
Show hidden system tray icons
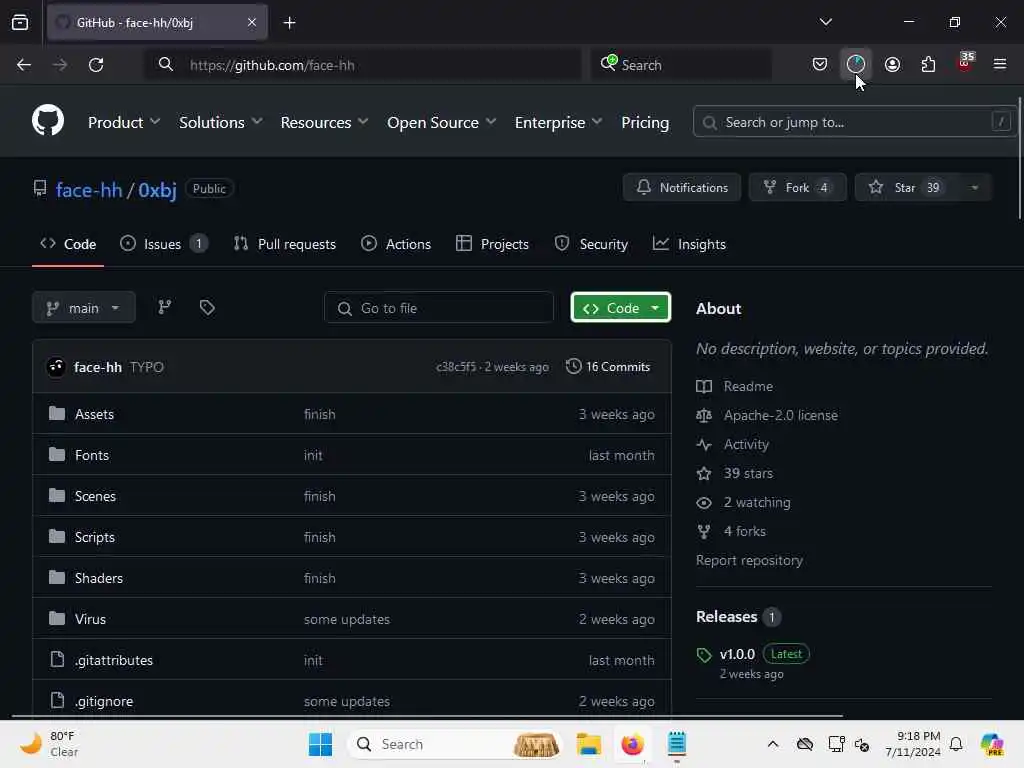[773, 744]
